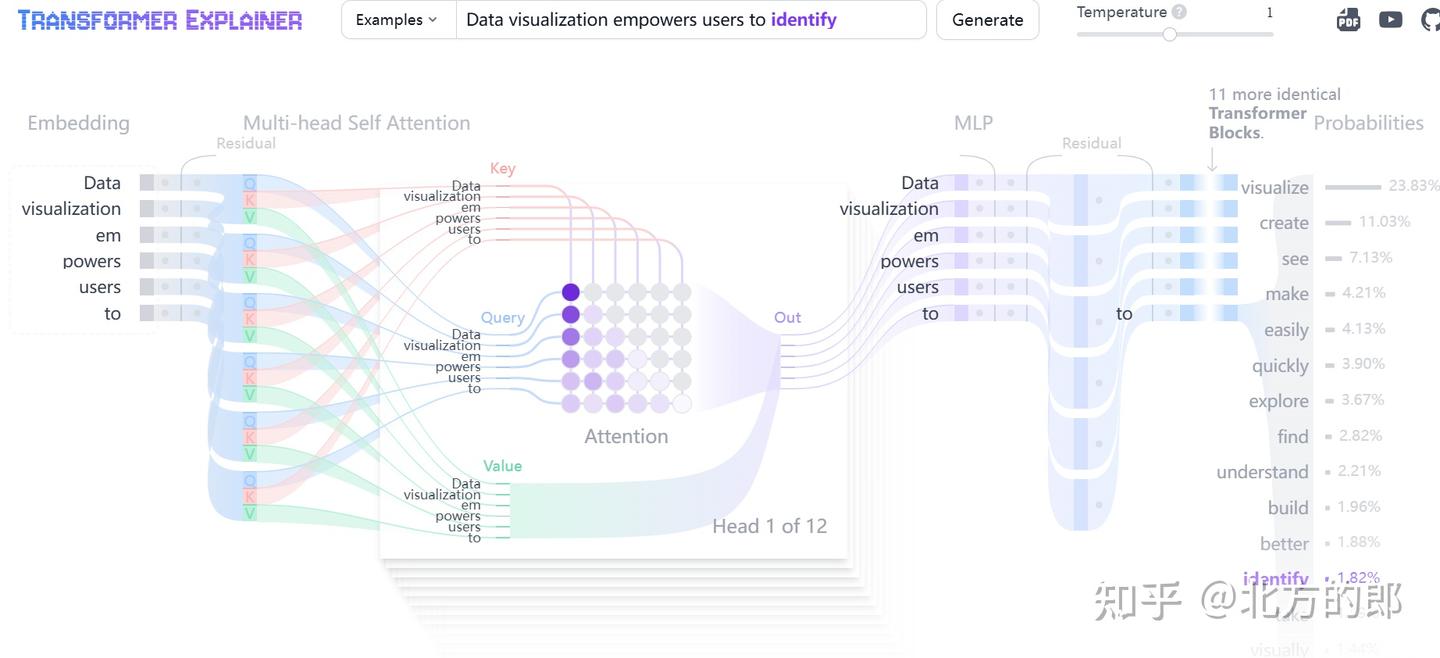Viewport: 1440px width, 658px height.
Task: Open the PDF paper icon
Action: [x=1348, y=19]
